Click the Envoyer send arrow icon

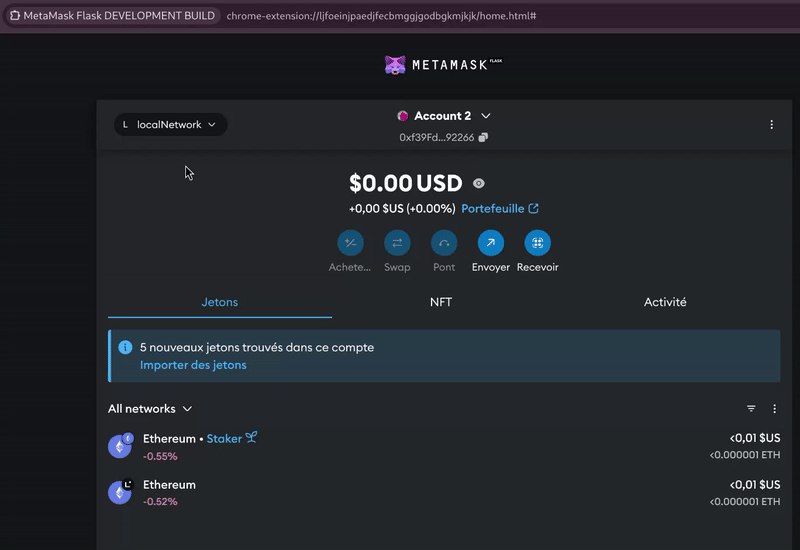coord(491,243)
